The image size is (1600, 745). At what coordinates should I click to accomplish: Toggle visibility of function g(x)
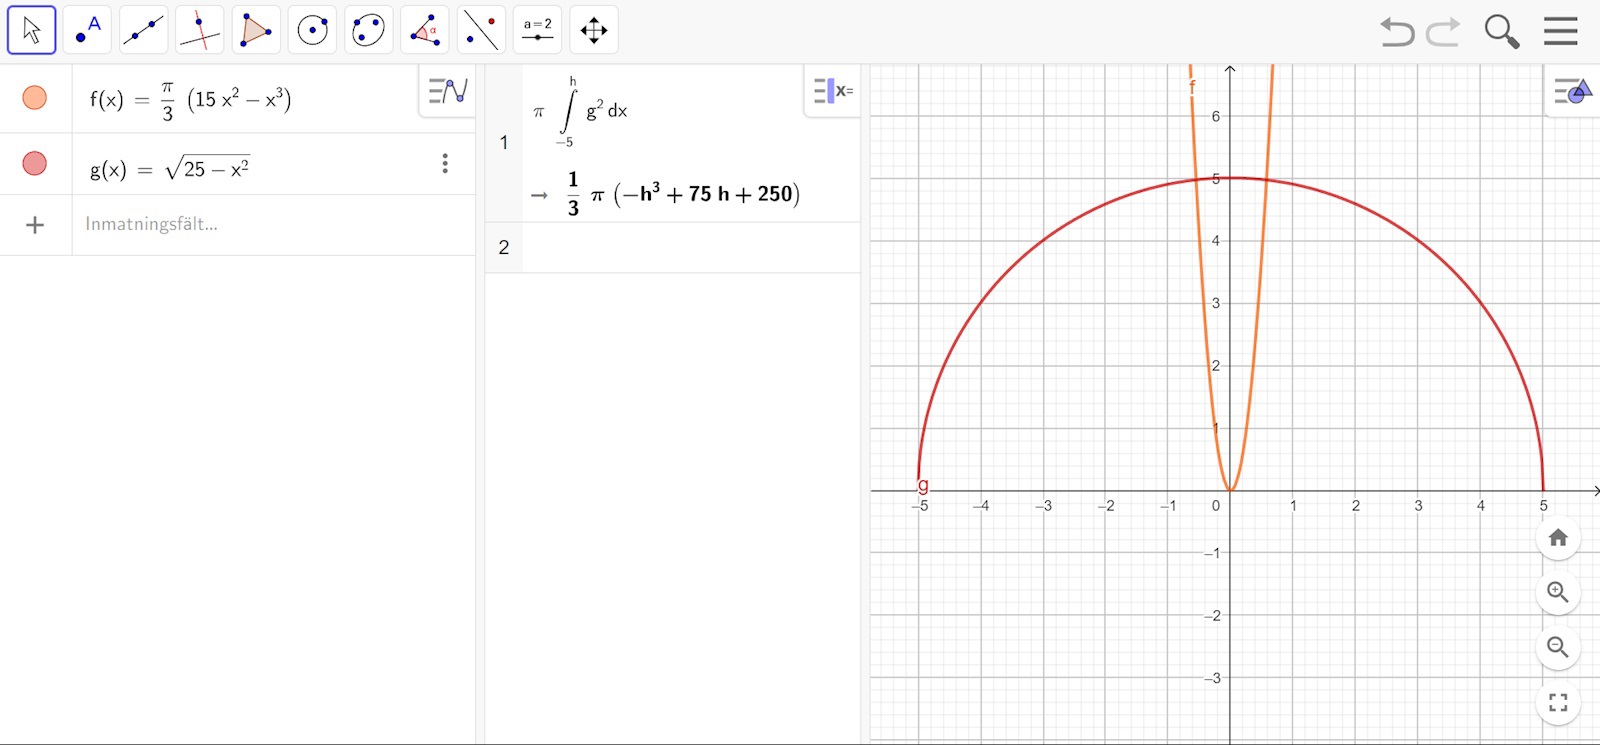(x=35, y=163)
